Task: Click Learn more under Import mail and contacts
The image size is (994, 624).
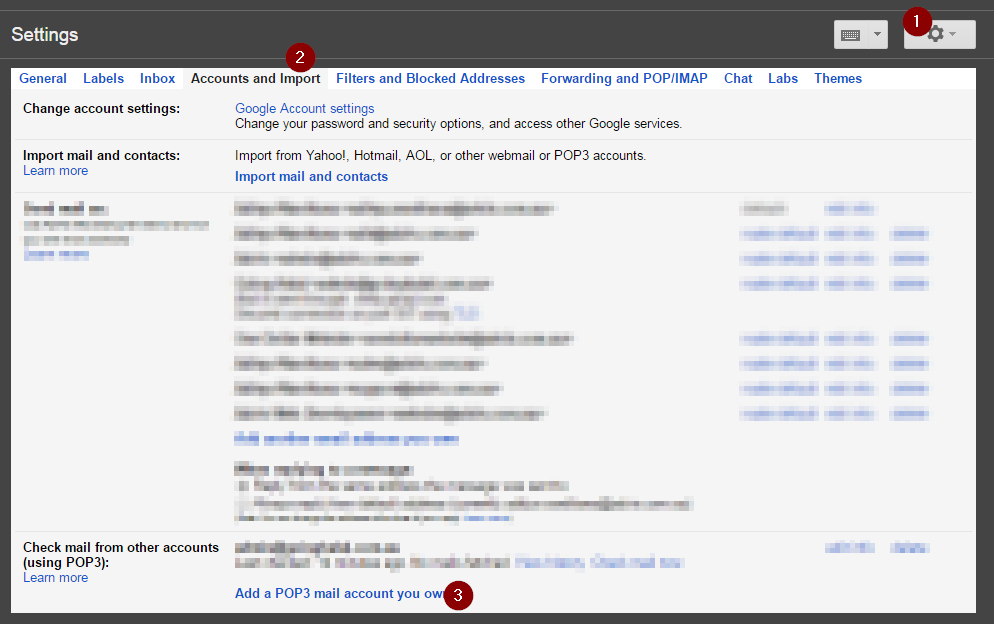Action: [55, 170]
